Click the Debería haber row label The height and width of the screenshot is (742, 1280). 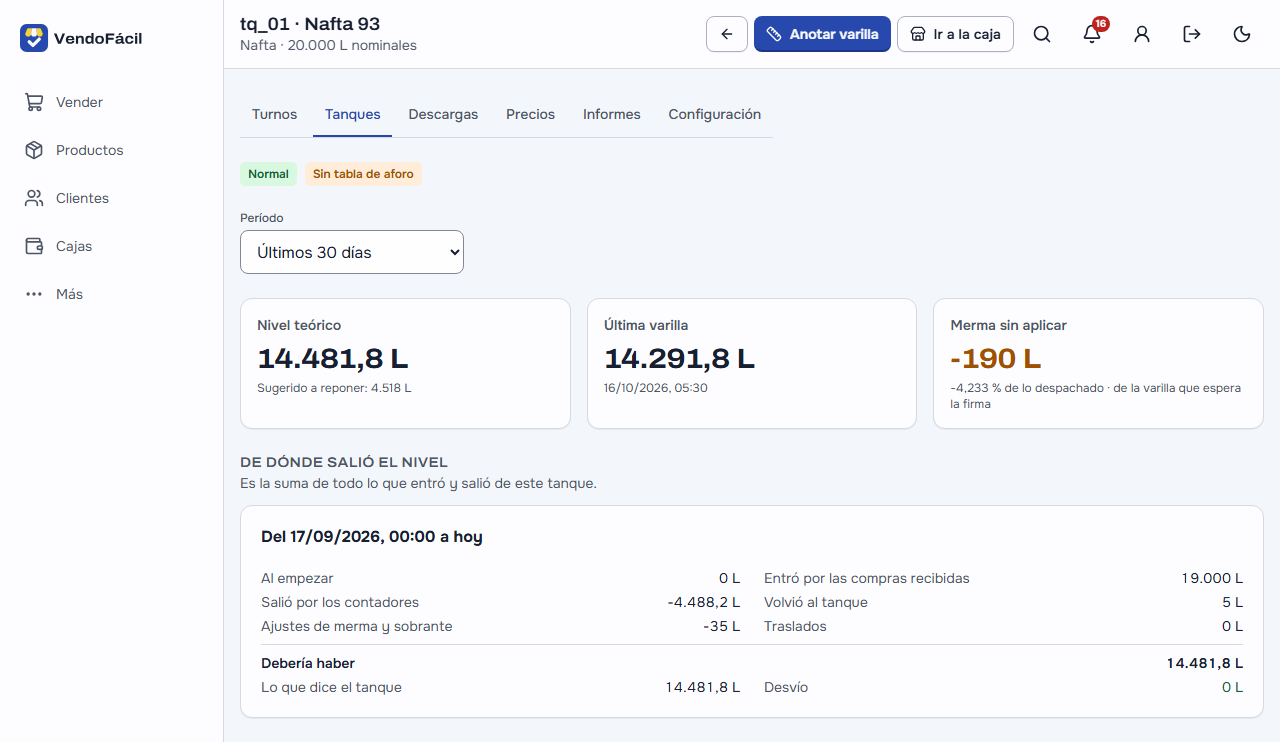308,663
